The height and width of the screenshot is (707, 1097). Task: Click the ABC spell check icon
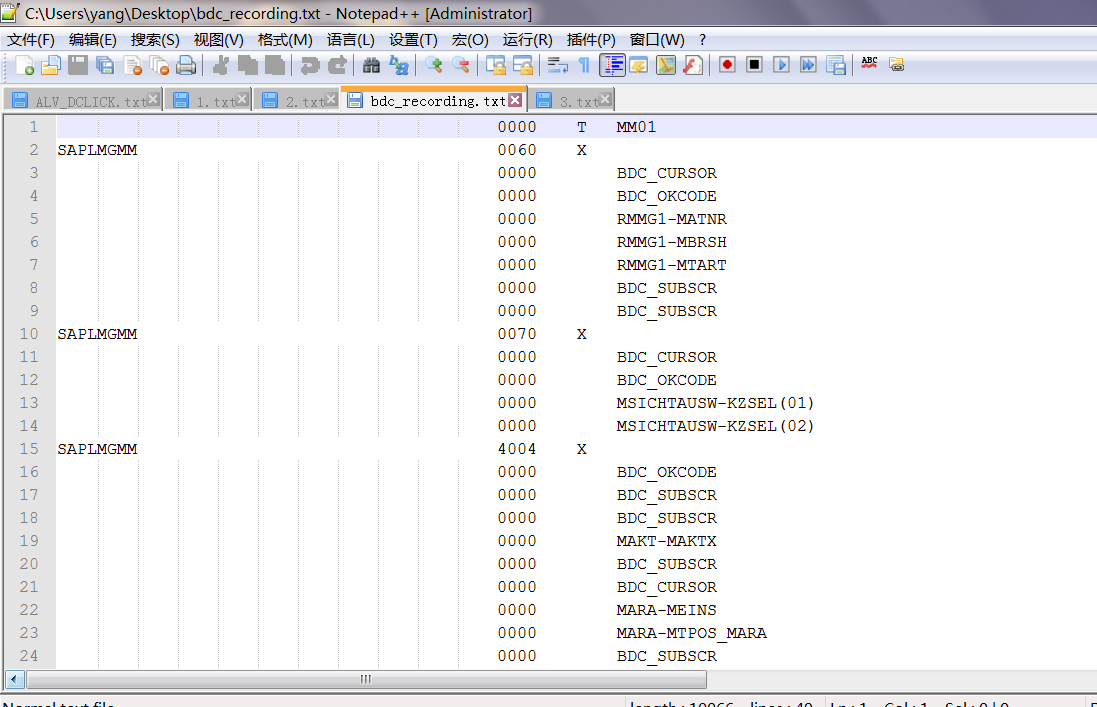(x=870, y=64)
